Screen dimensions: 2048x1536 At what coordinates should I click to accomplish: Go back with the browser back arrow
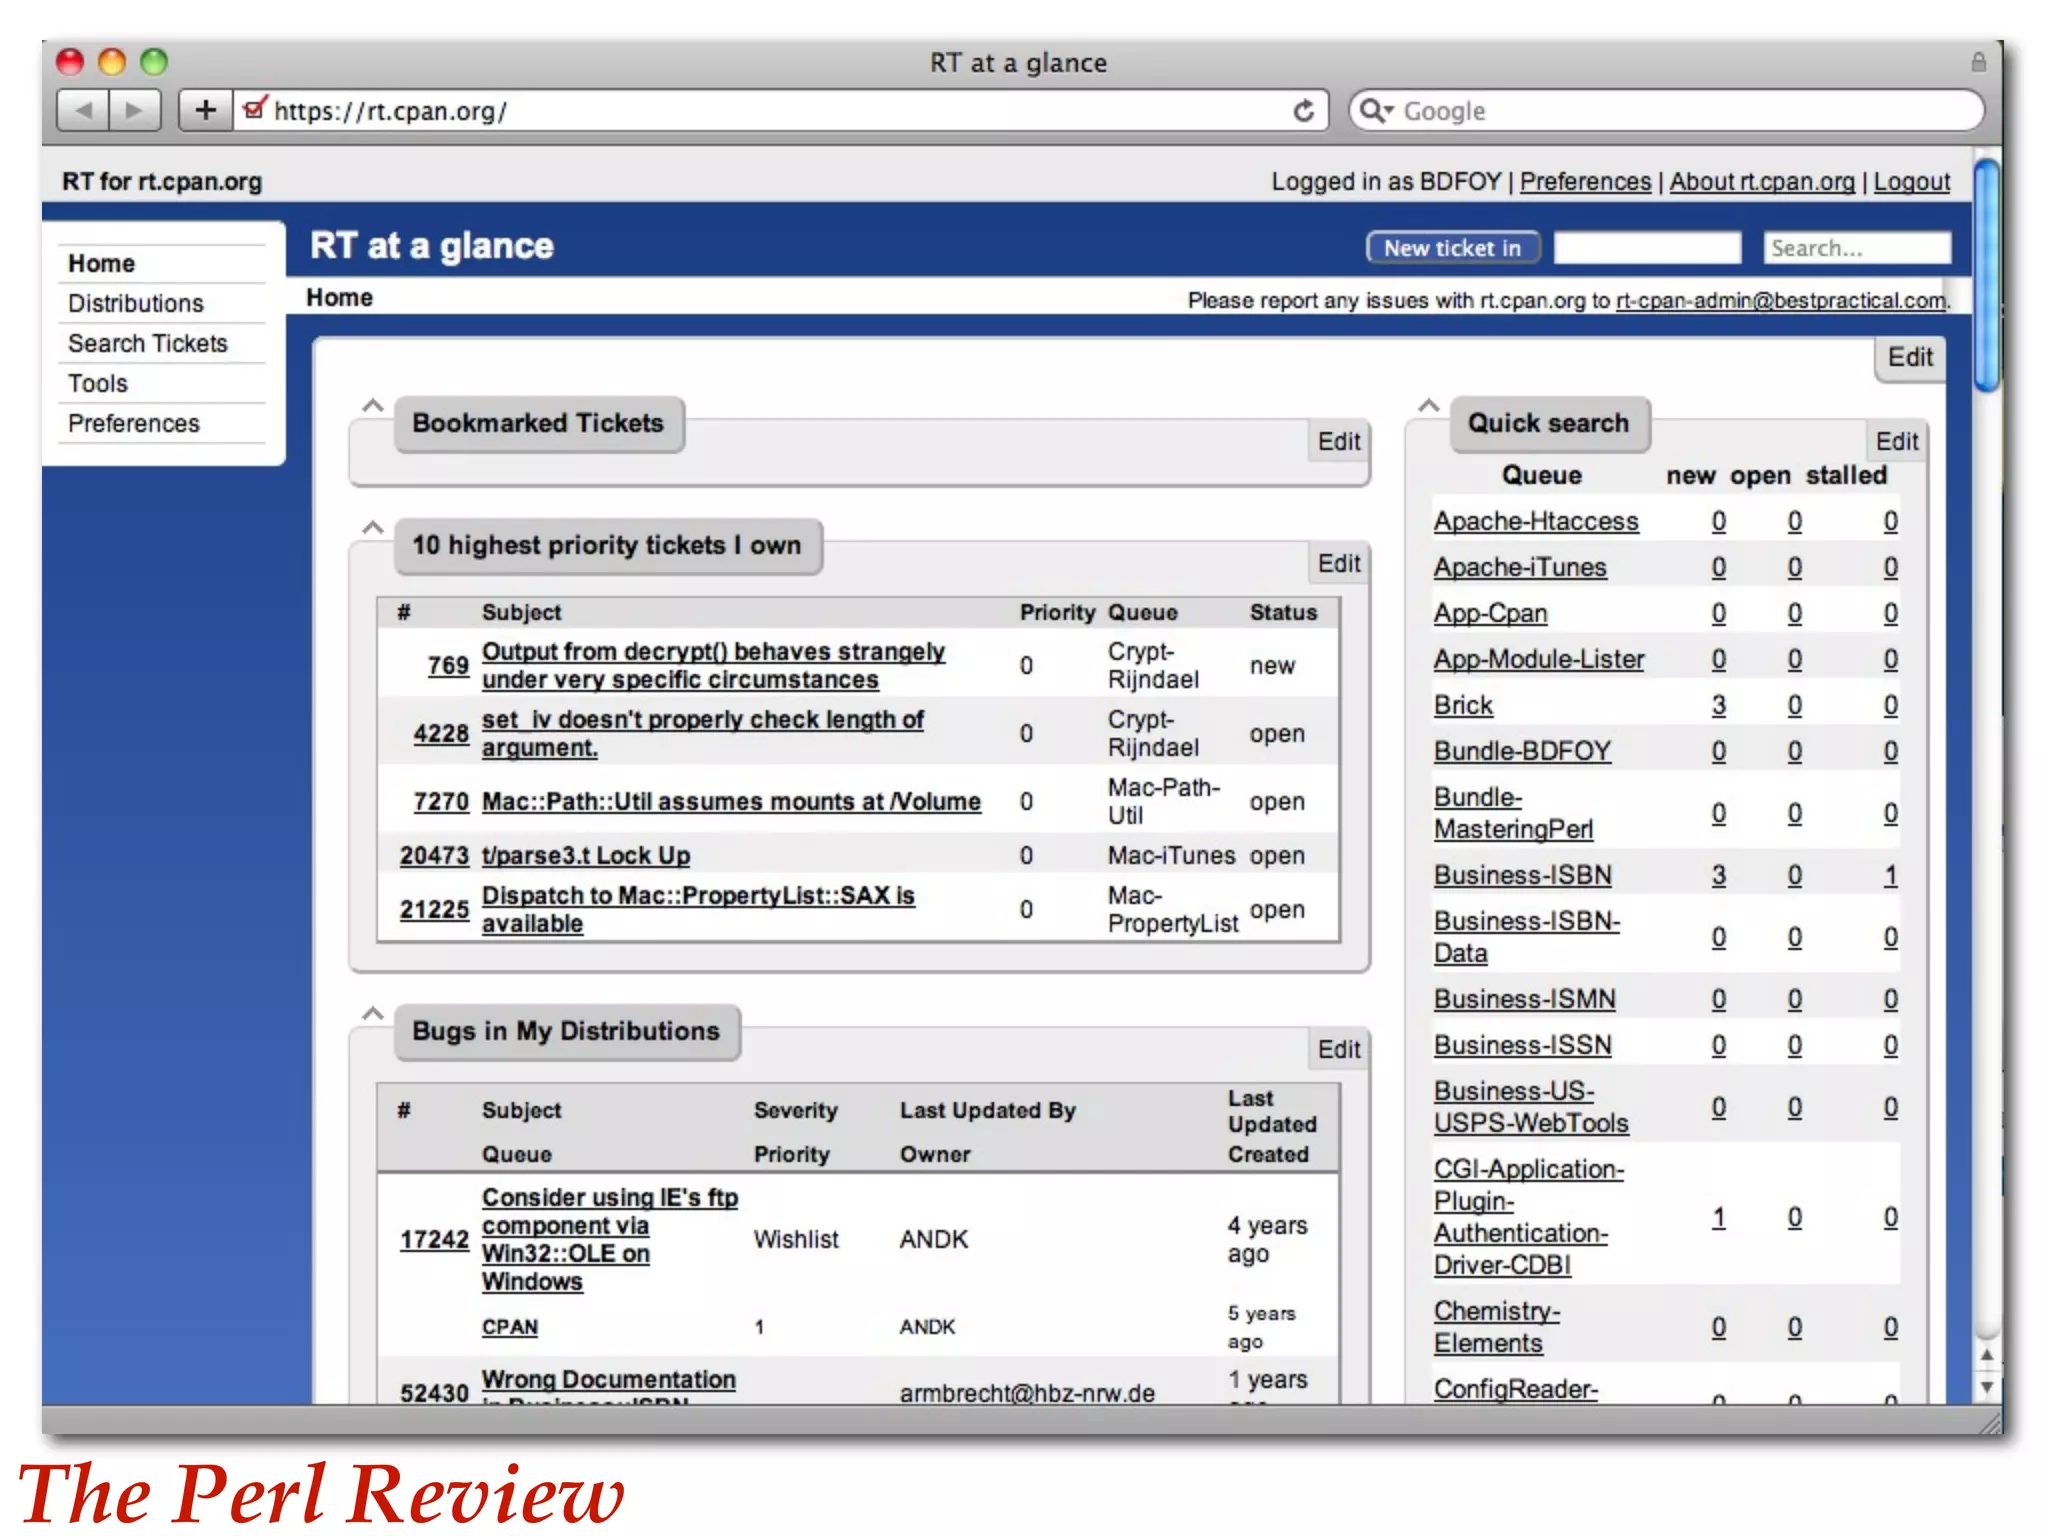pyautogui.click(x=83, y=110)
